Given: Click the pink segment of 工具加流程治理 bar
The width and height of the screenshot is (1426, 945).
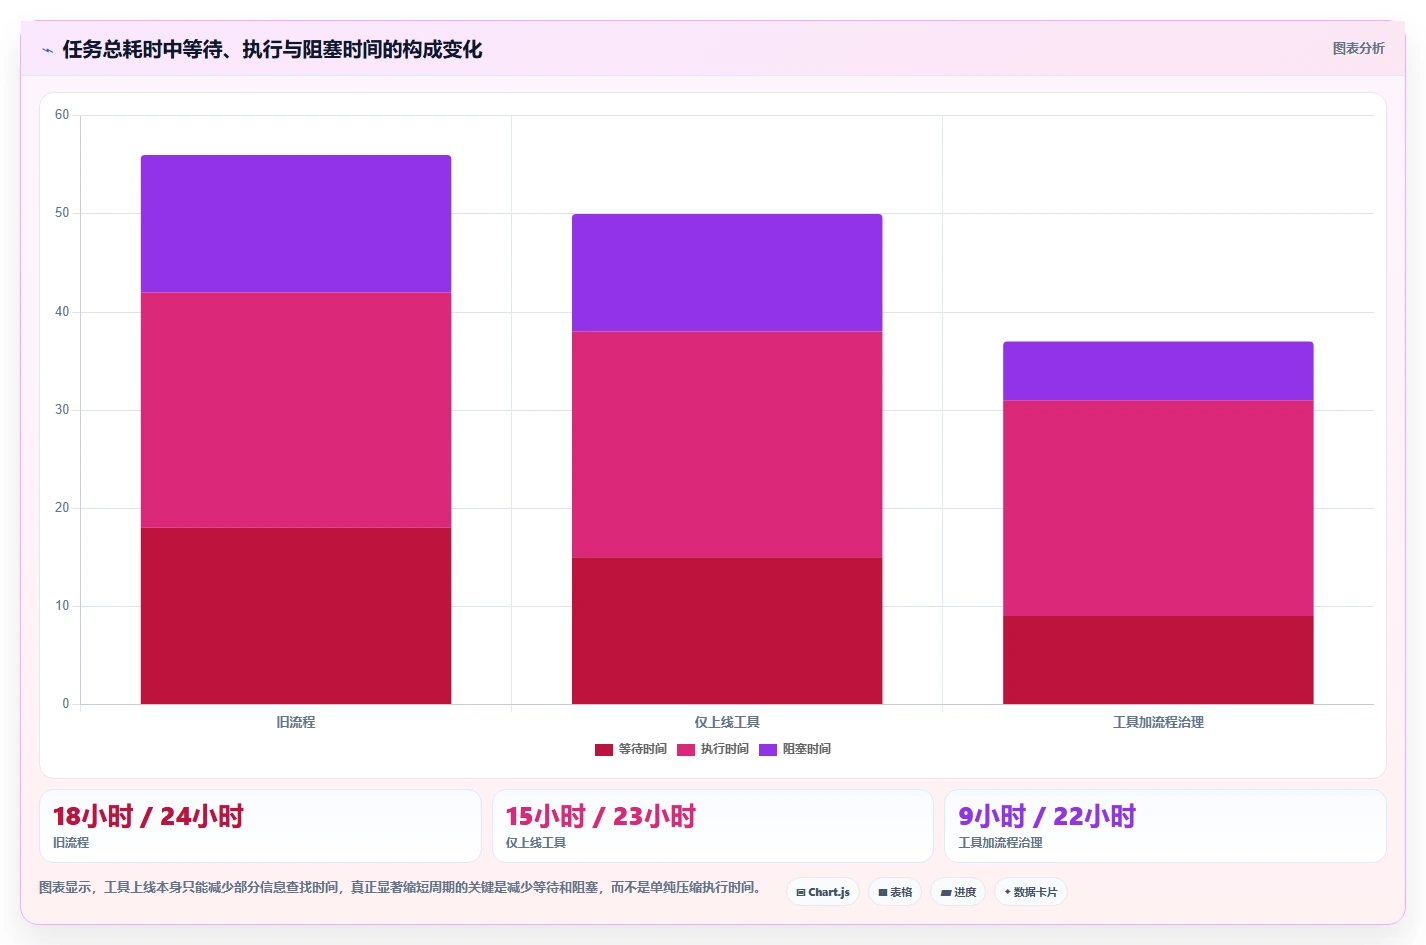Looking at the screenshot, I should point(1158,508).
